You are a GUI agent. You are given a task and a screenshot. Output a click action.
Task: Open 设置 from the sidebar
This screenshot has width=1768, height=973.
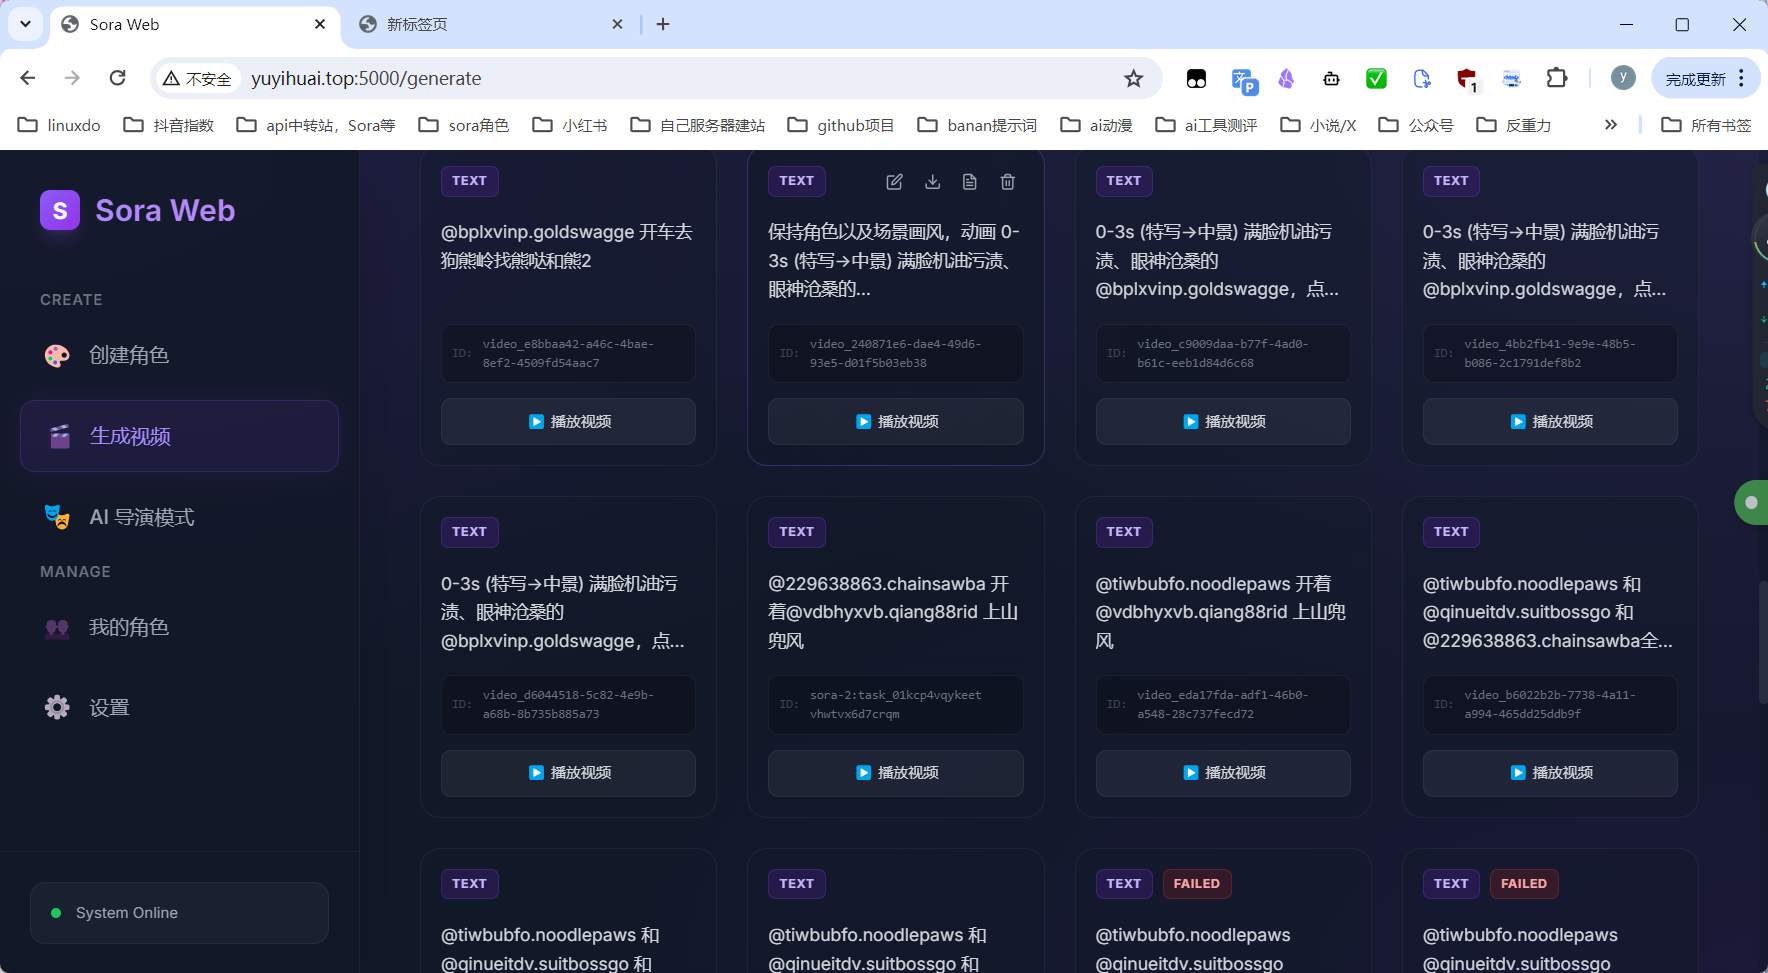(179, 707)
